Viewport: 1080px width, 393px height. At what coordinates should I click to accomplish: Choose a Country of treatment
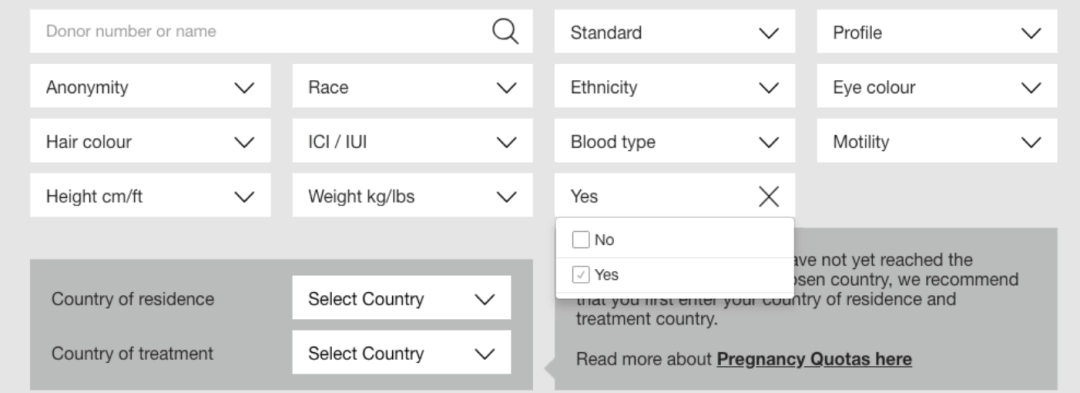pos(402,352)
